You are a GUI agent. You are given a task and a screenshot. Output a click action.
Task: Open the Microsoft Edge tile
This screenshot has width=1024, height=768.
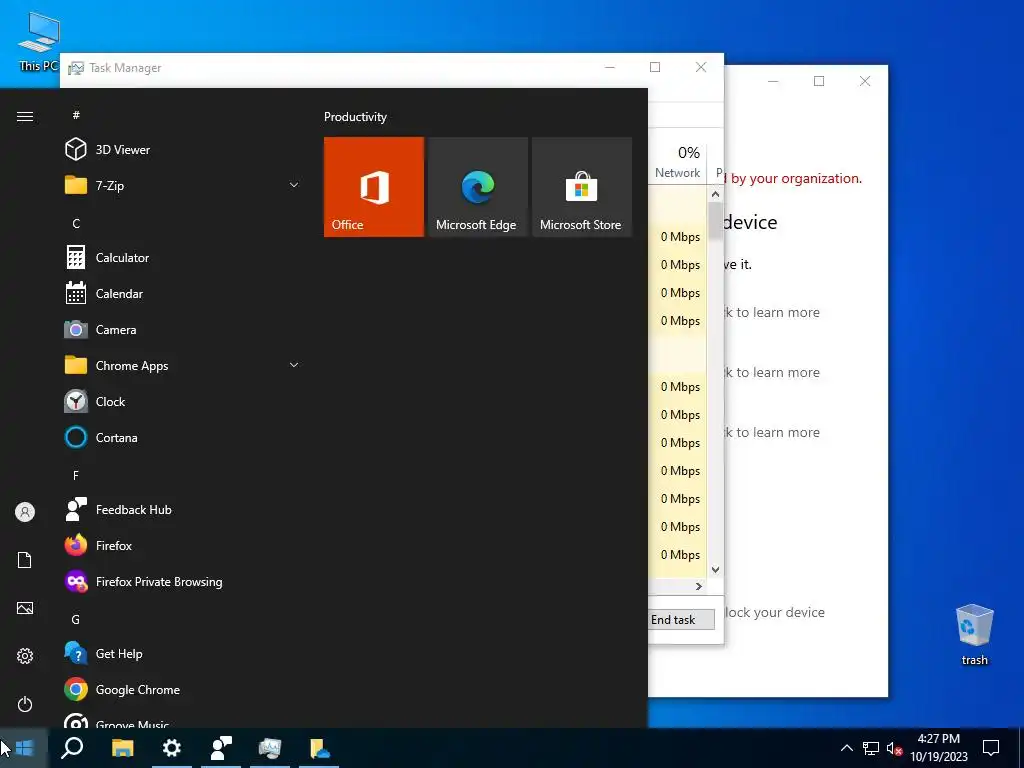[x=477, y=187]
